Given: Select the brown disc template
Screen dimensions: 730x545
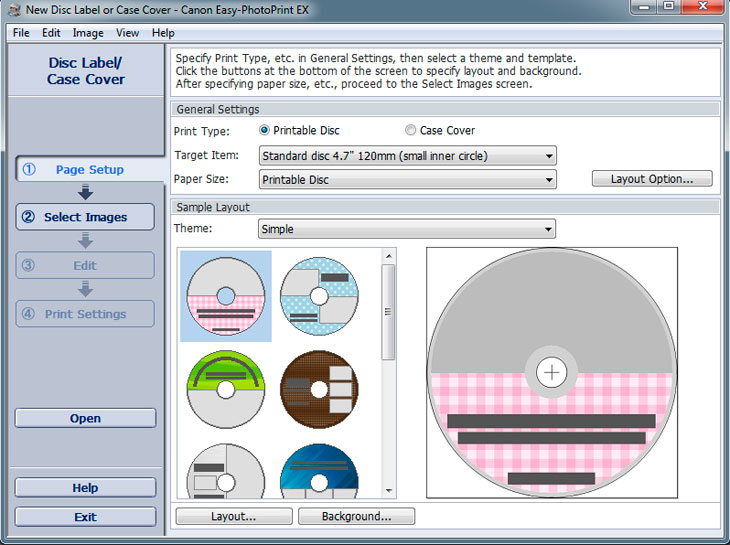Looking at the screenshot, I should pos(319,389).
